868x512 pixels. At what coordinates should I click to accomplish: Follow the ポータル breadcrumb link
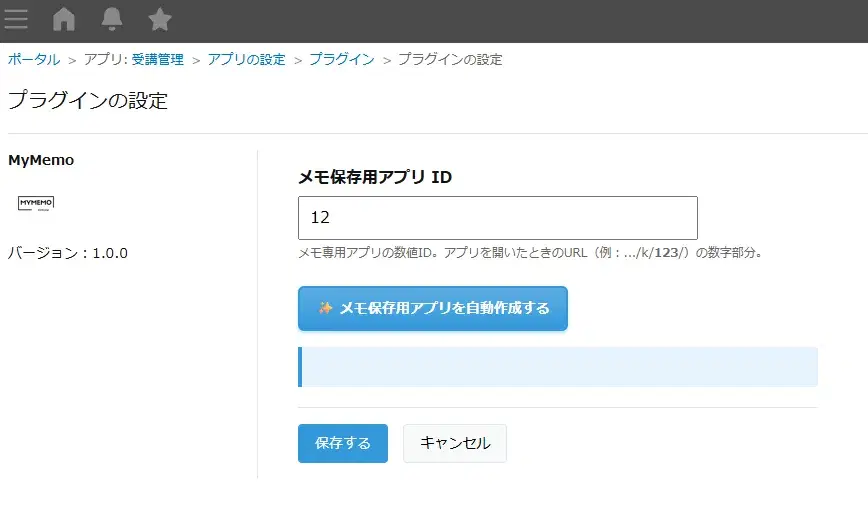click(x=34, y=59)
